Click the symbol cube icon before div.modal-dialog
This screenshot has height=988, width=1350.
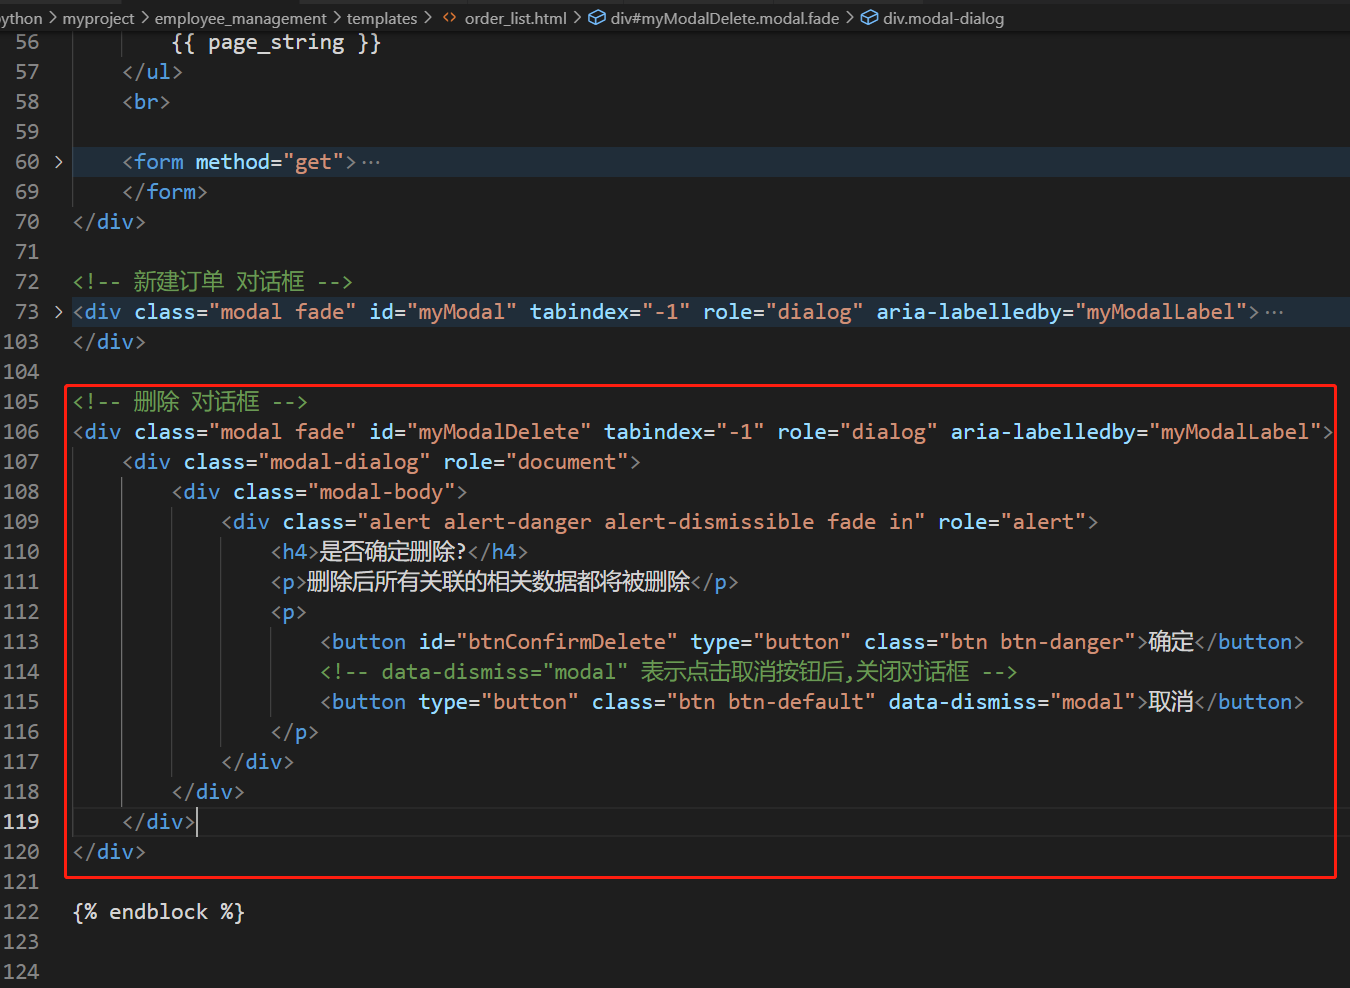tap(869, 18)
